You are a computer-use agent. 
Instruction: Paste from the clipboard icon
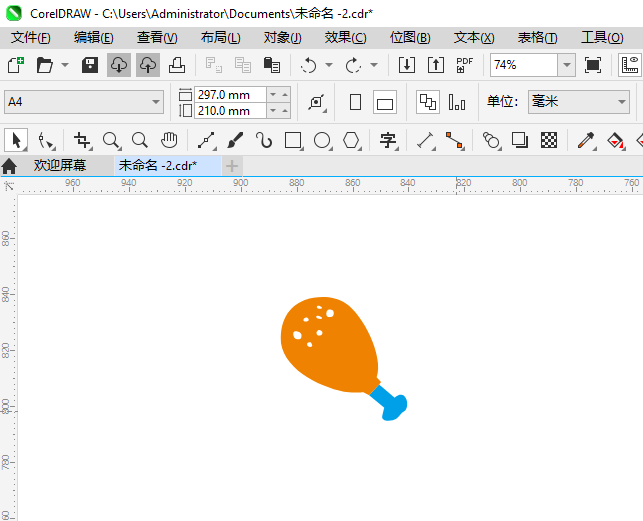point(271,65)
